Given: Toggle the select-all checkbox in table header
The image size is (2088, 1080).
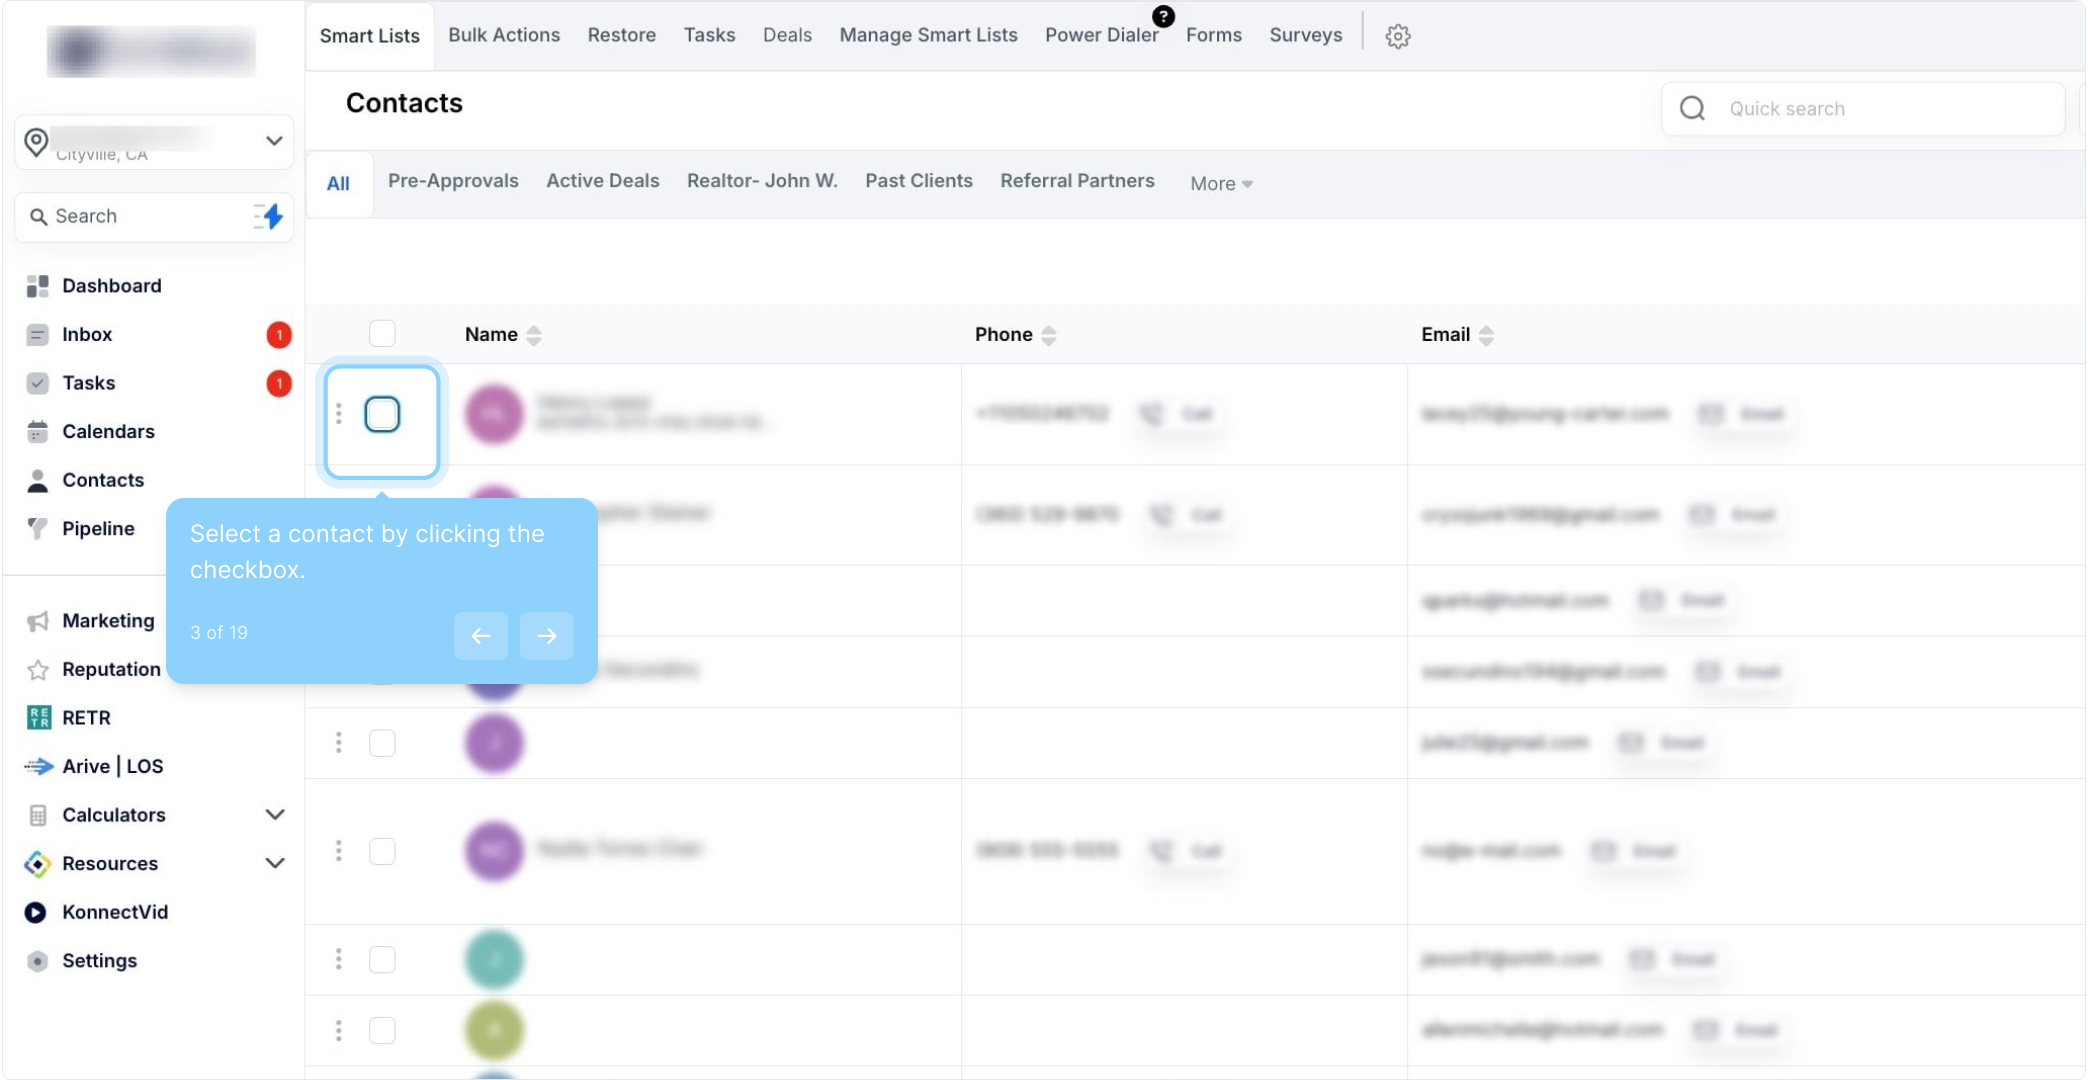Looking at the screenshot, I should click(382, 333).
